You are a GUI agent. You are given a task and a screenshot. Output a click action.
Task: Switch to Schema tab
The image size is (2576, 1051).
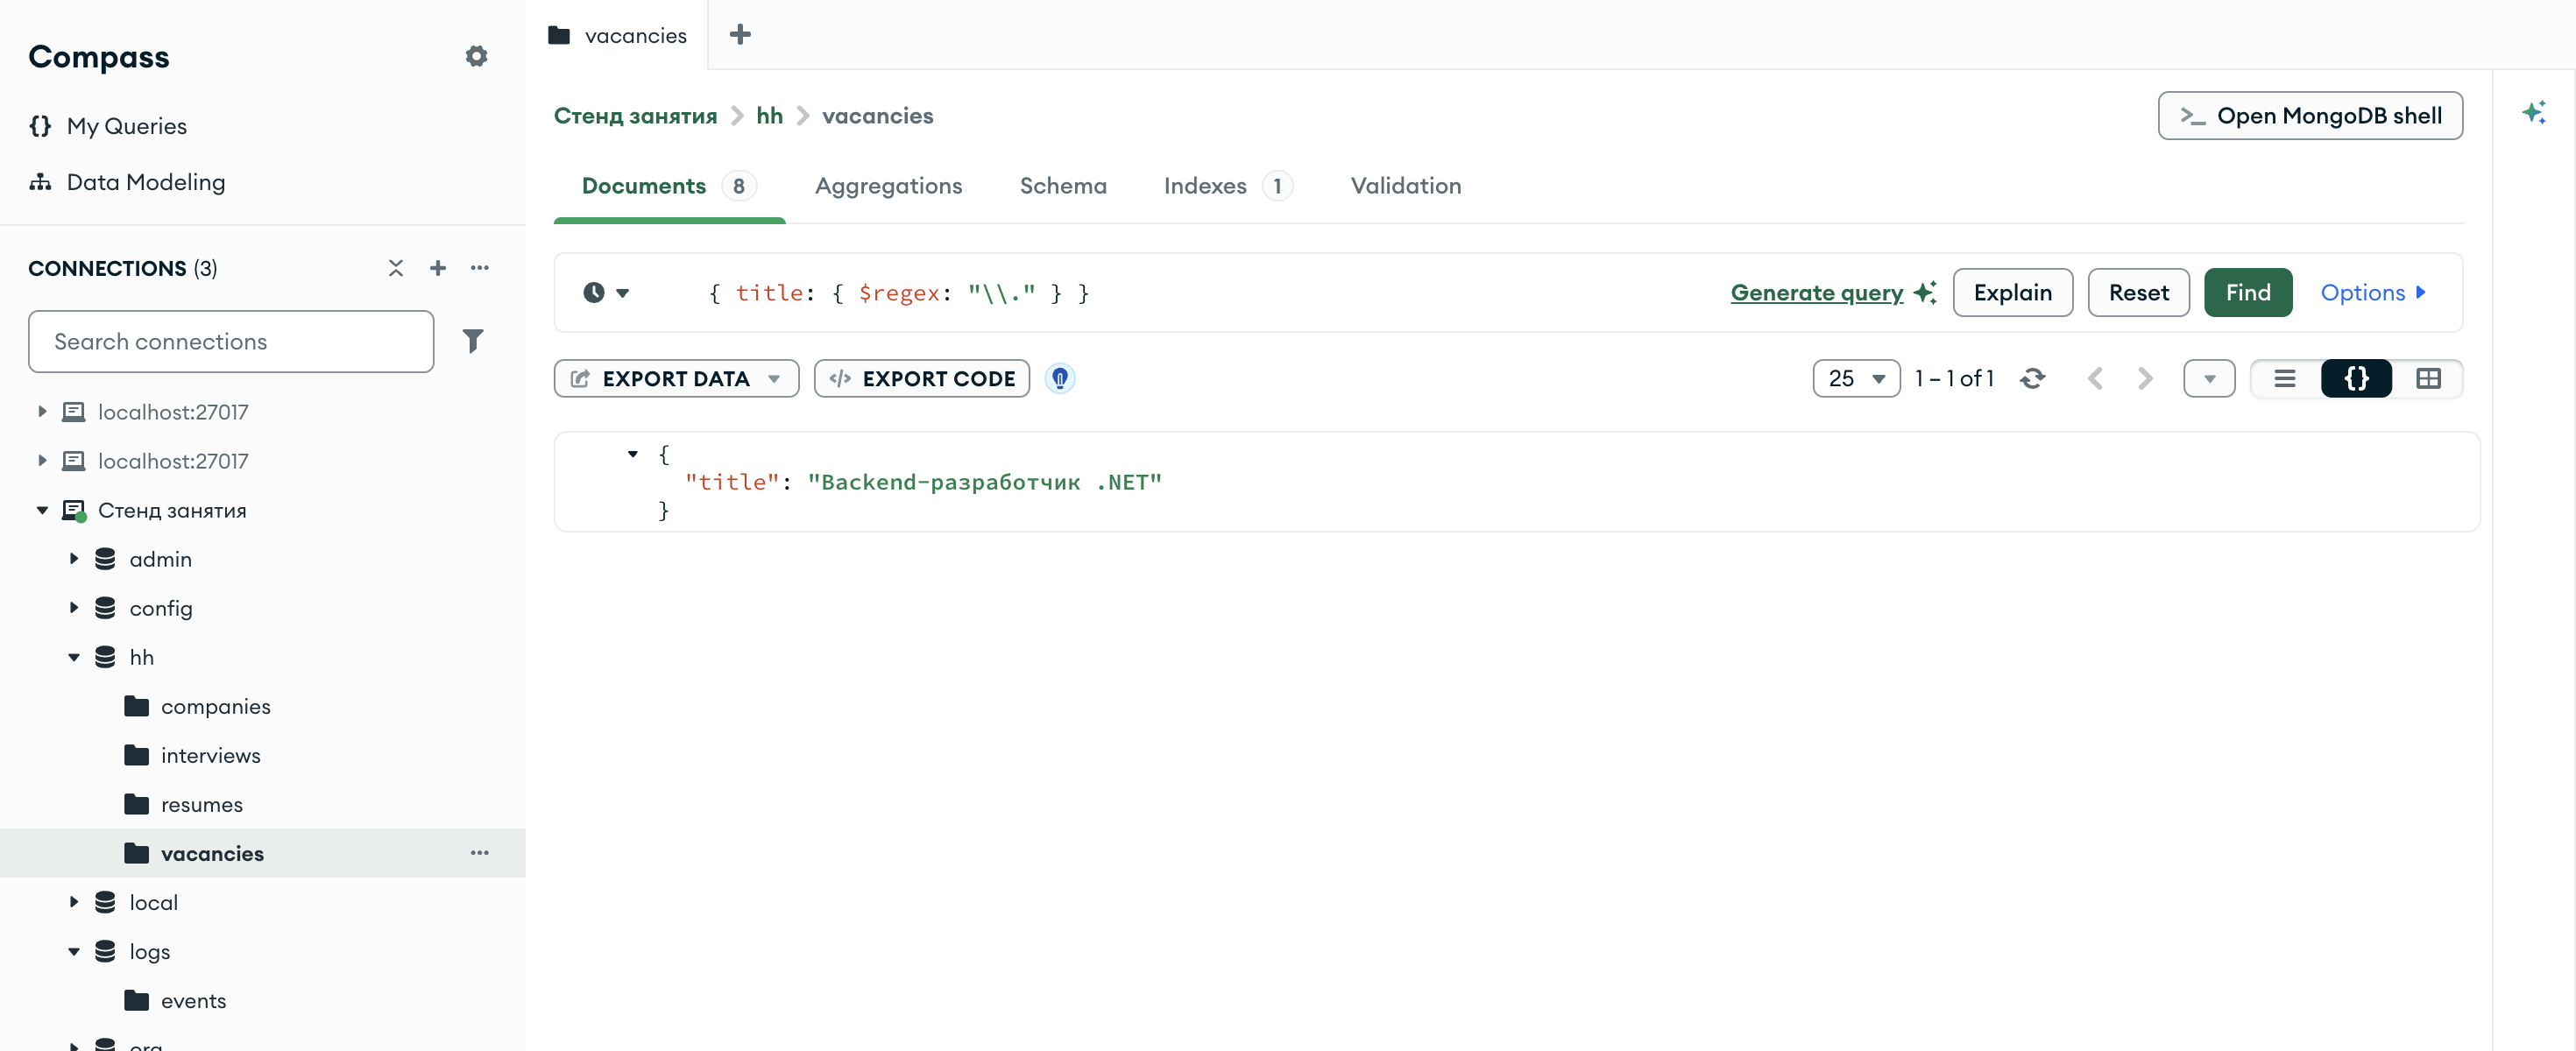coord(1063,186)
